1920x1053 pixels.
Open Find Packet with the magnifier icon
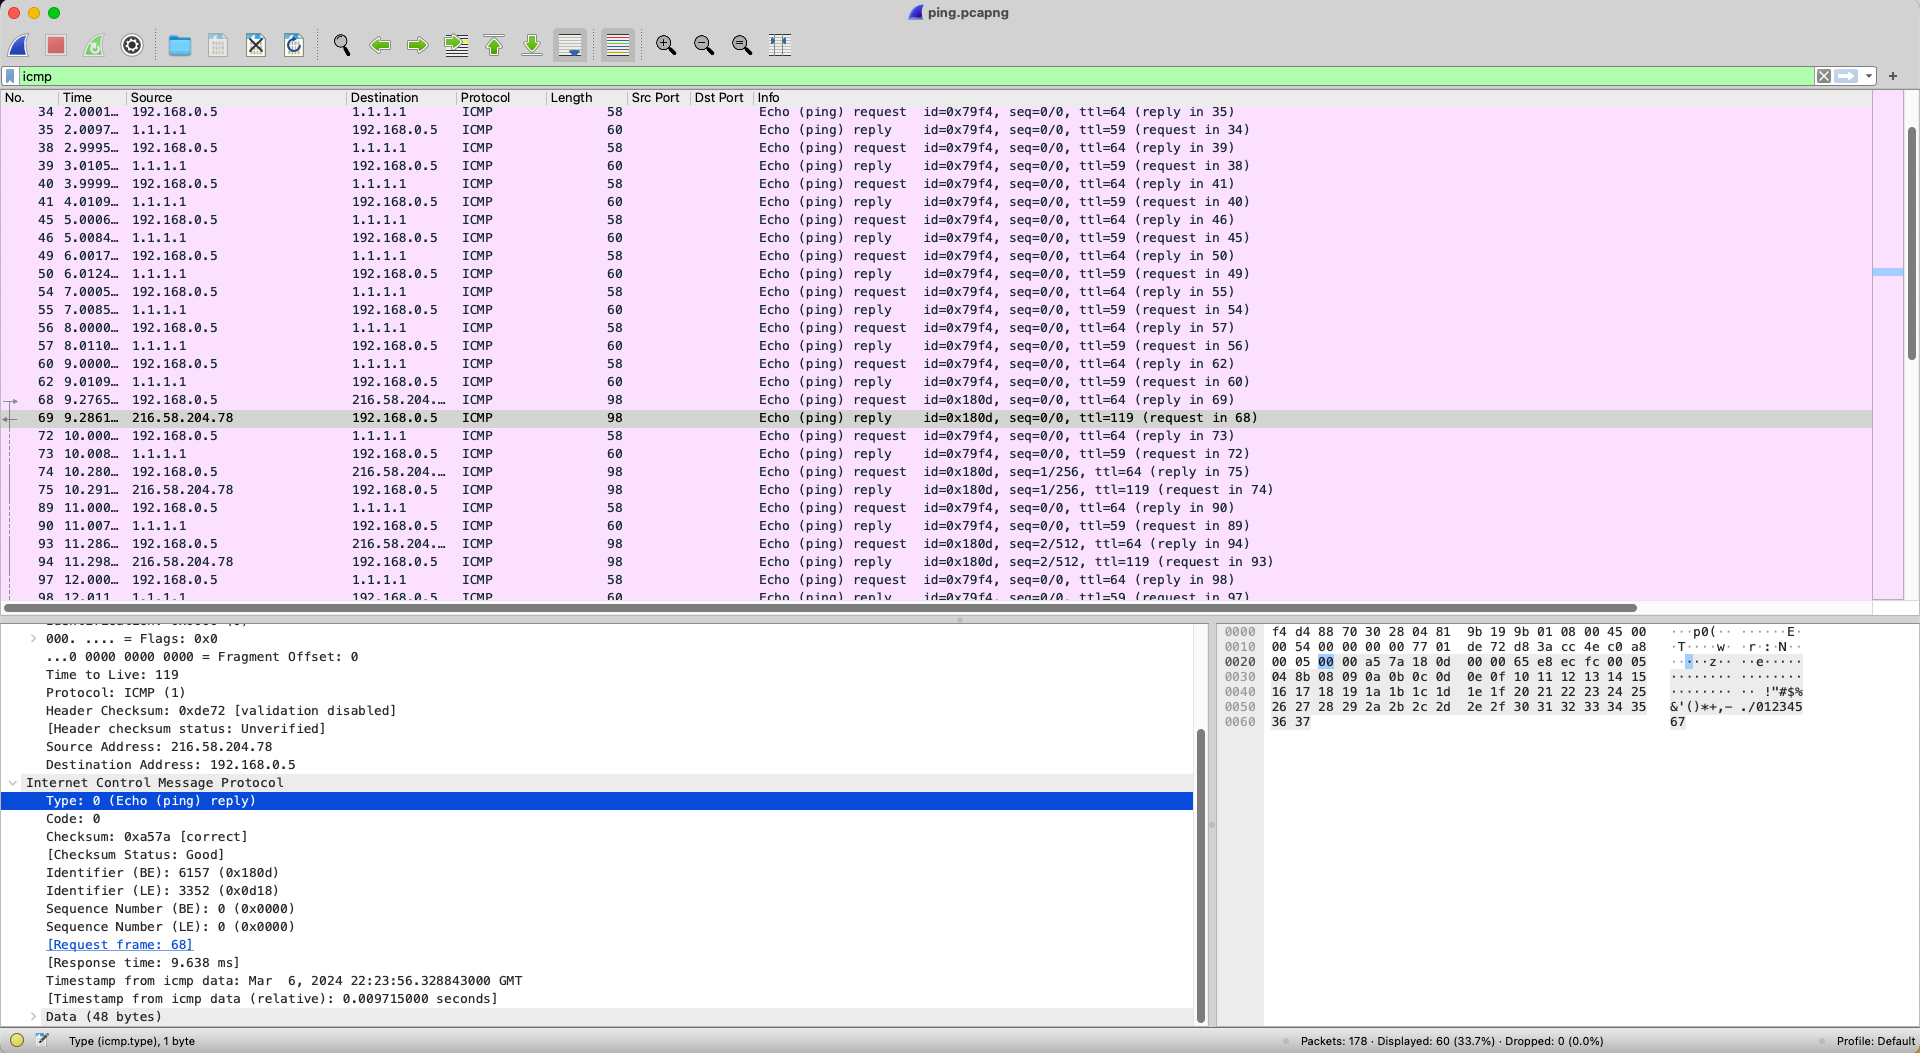[x=342, y=45]
